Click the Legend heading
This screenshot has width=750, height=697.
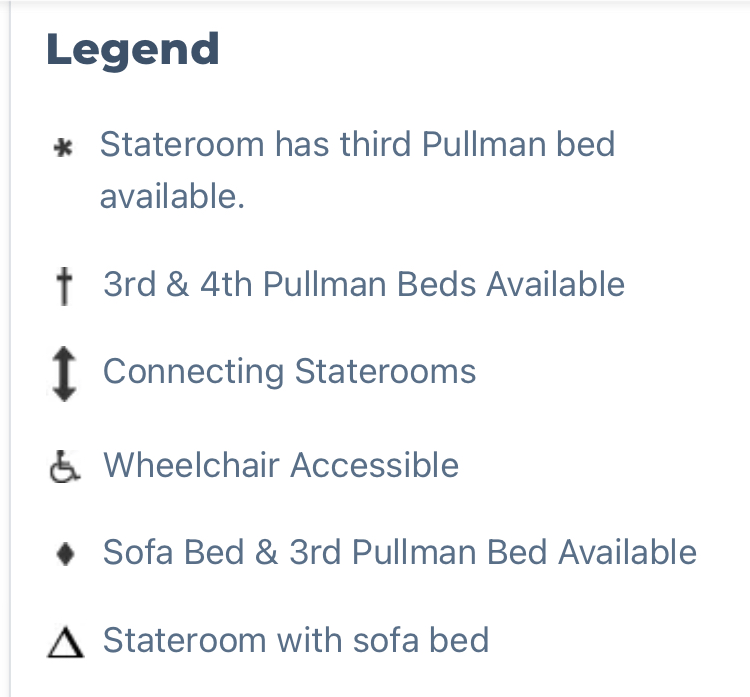133,50
